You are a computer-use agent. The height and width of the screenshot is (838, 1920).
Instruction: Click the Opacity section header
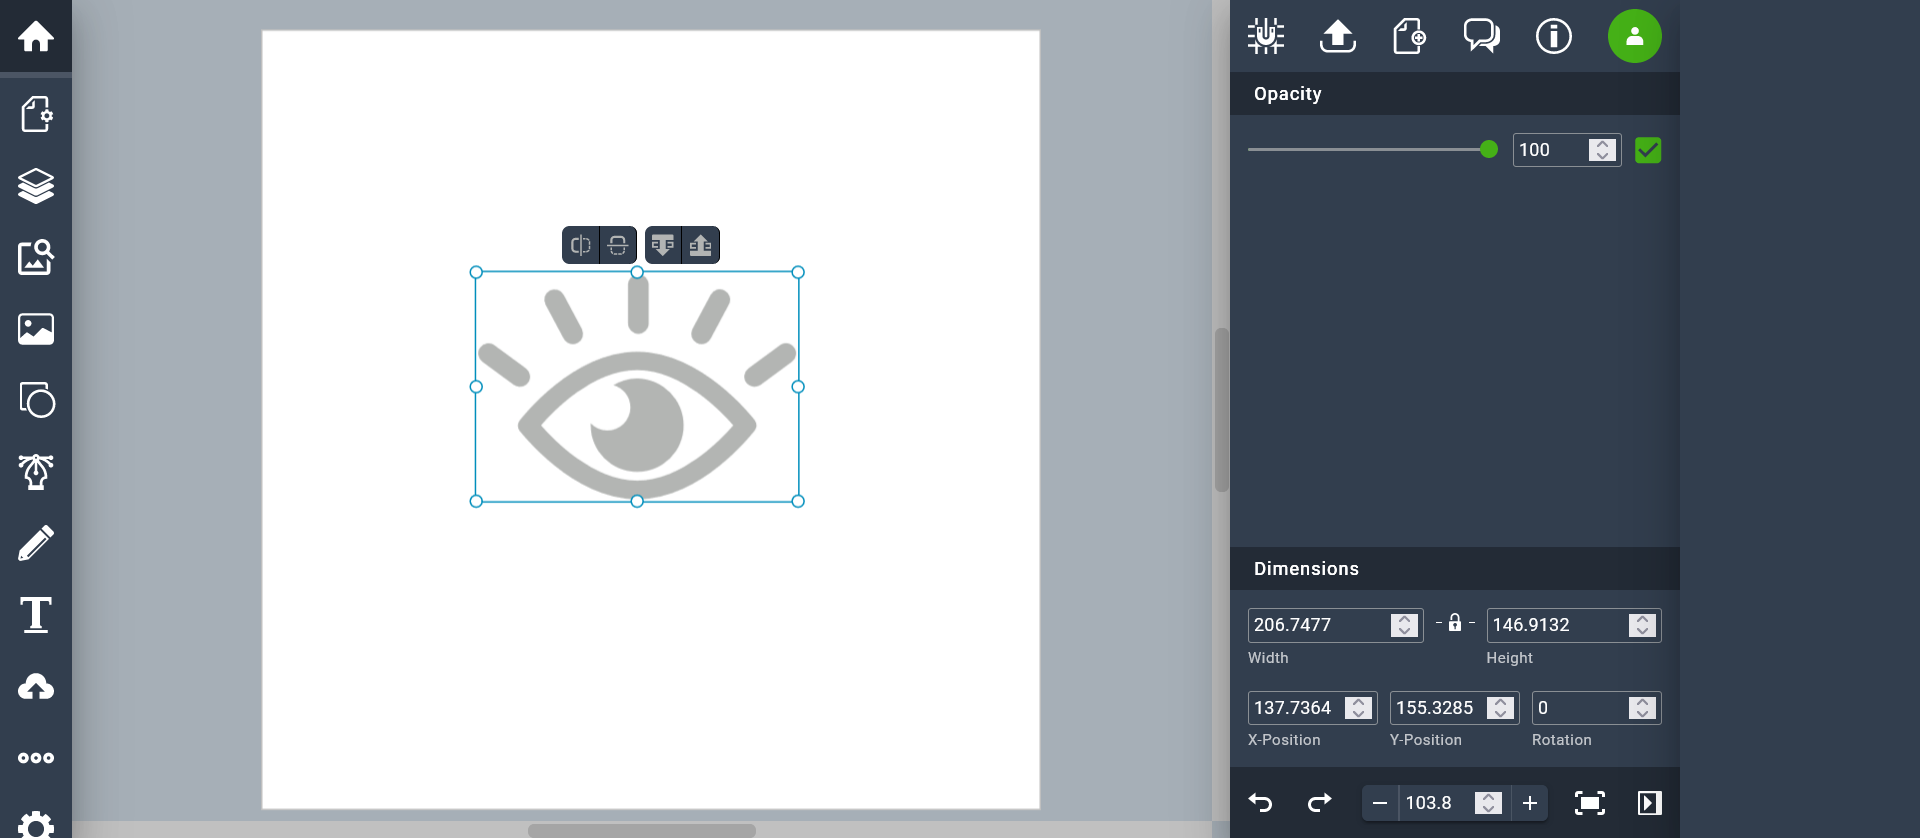[1455, 94]
